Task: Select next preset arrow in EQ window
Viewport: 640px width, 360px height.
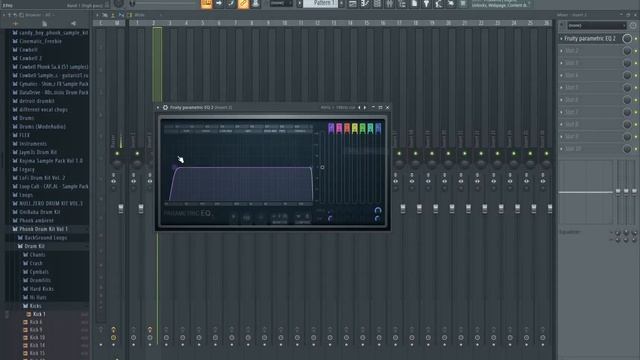Action: (365, 107)
